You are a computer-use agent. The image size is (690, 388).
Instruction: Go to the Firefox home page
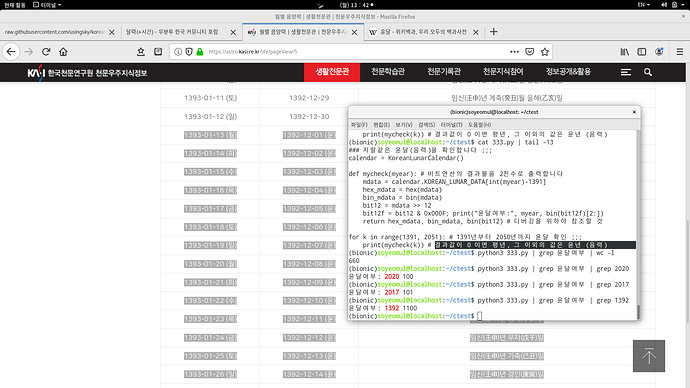[x=63, y=51]
